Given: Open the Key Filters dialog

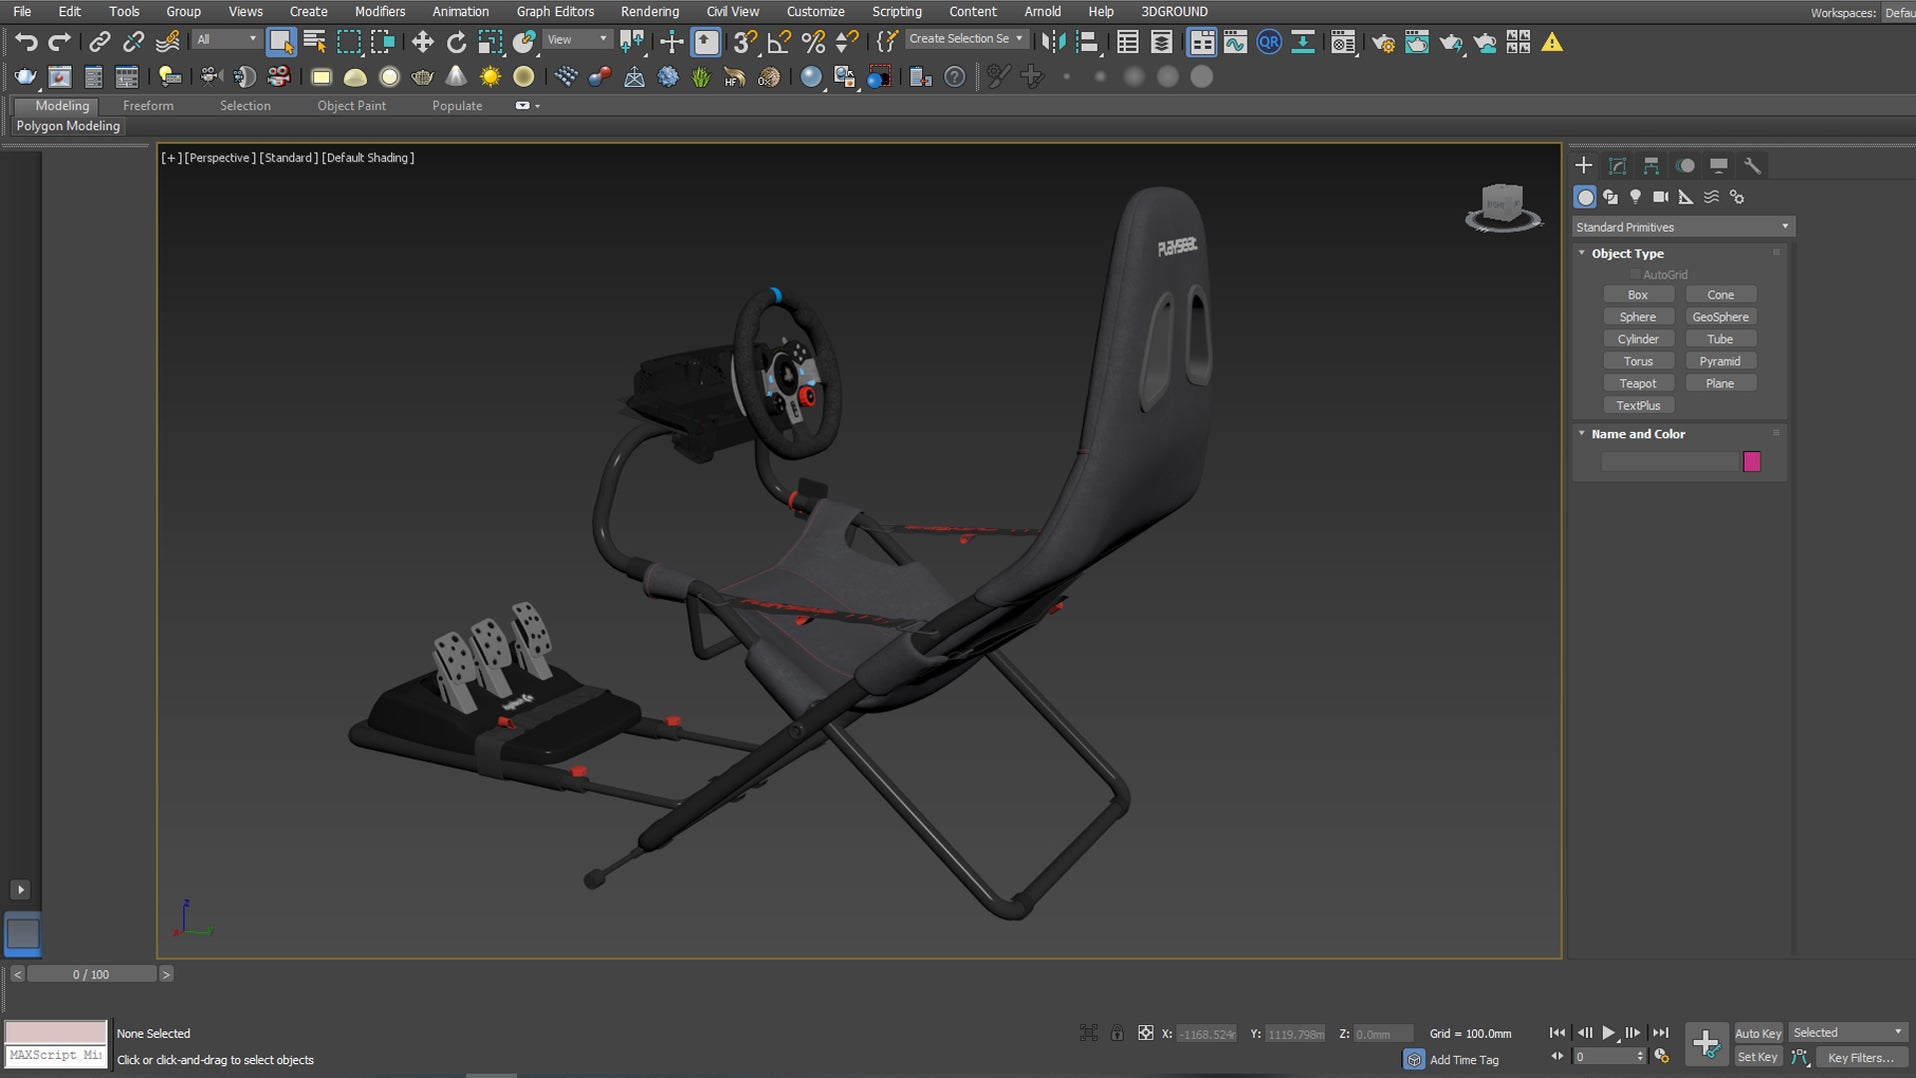Looking at the screenshot, I should coord(1862,1057).
